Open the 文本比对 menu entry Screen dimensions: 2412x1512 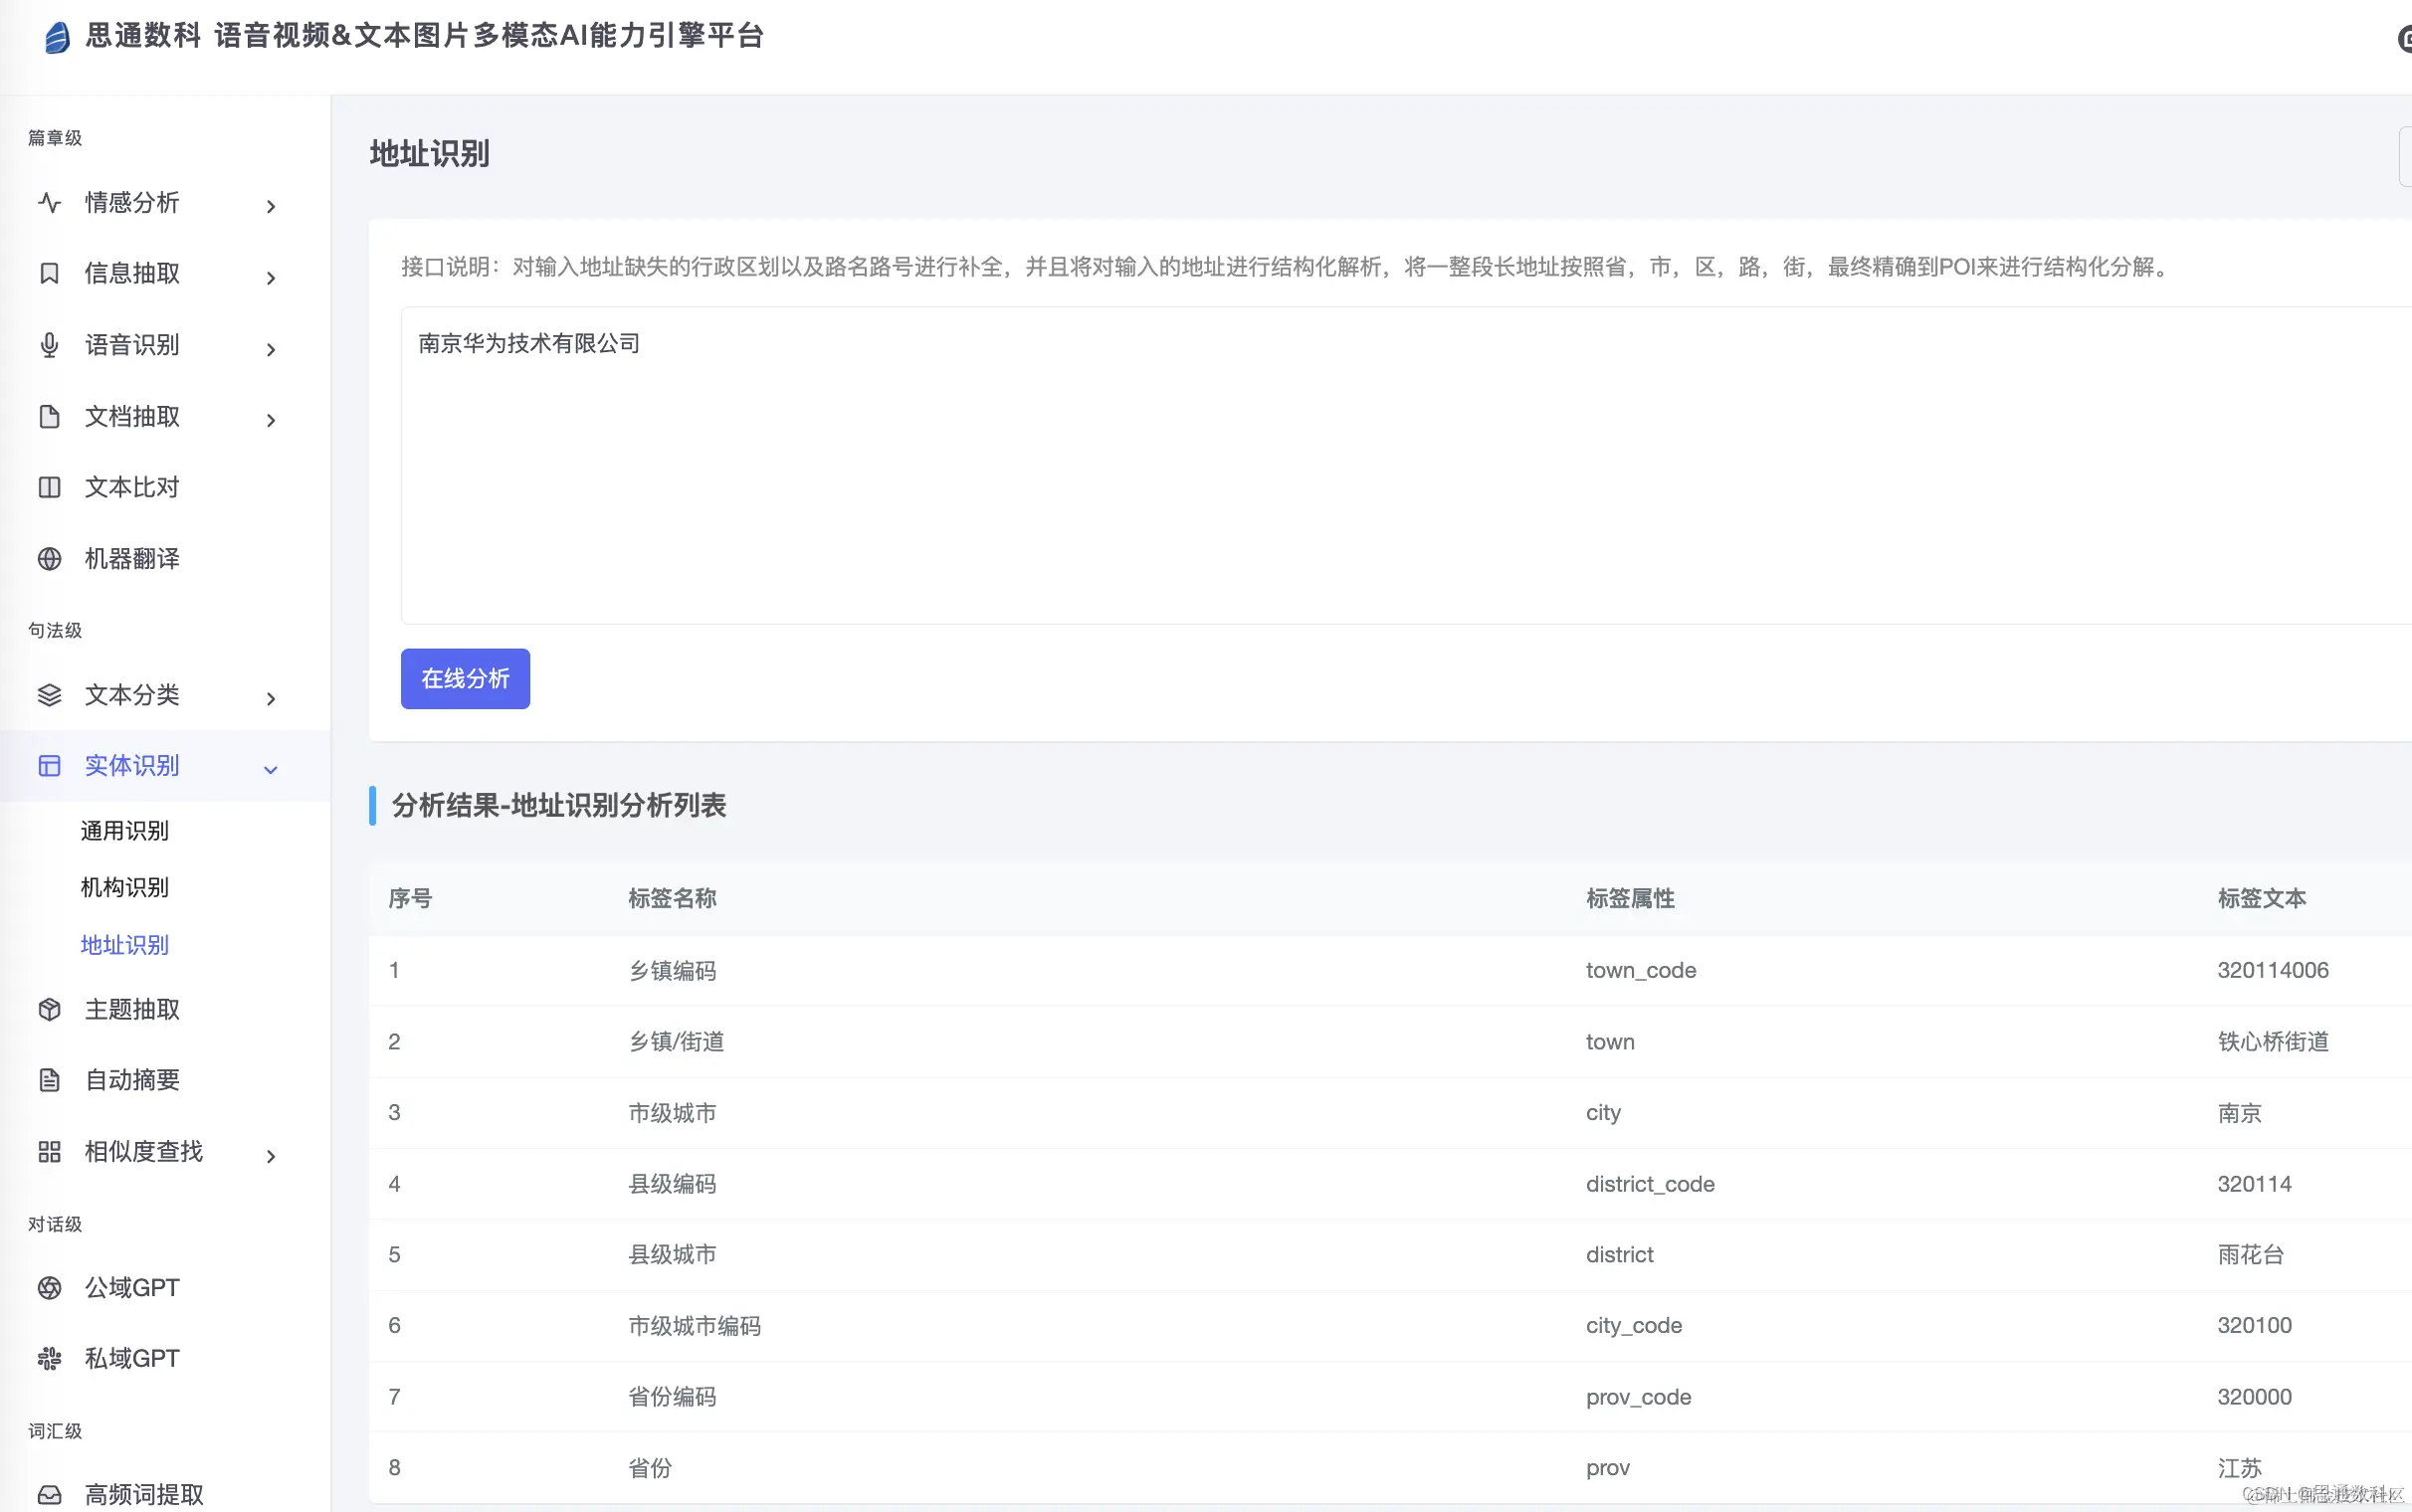point(132,488)
